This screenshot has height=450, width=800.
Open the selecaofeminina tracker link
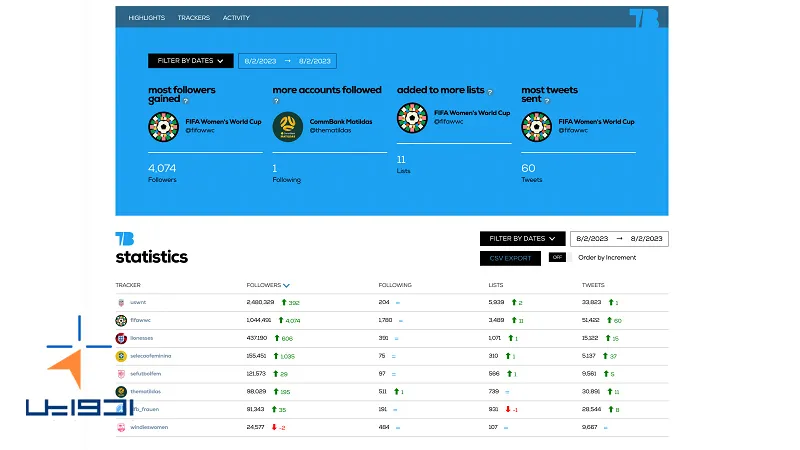tap(151, 356)
